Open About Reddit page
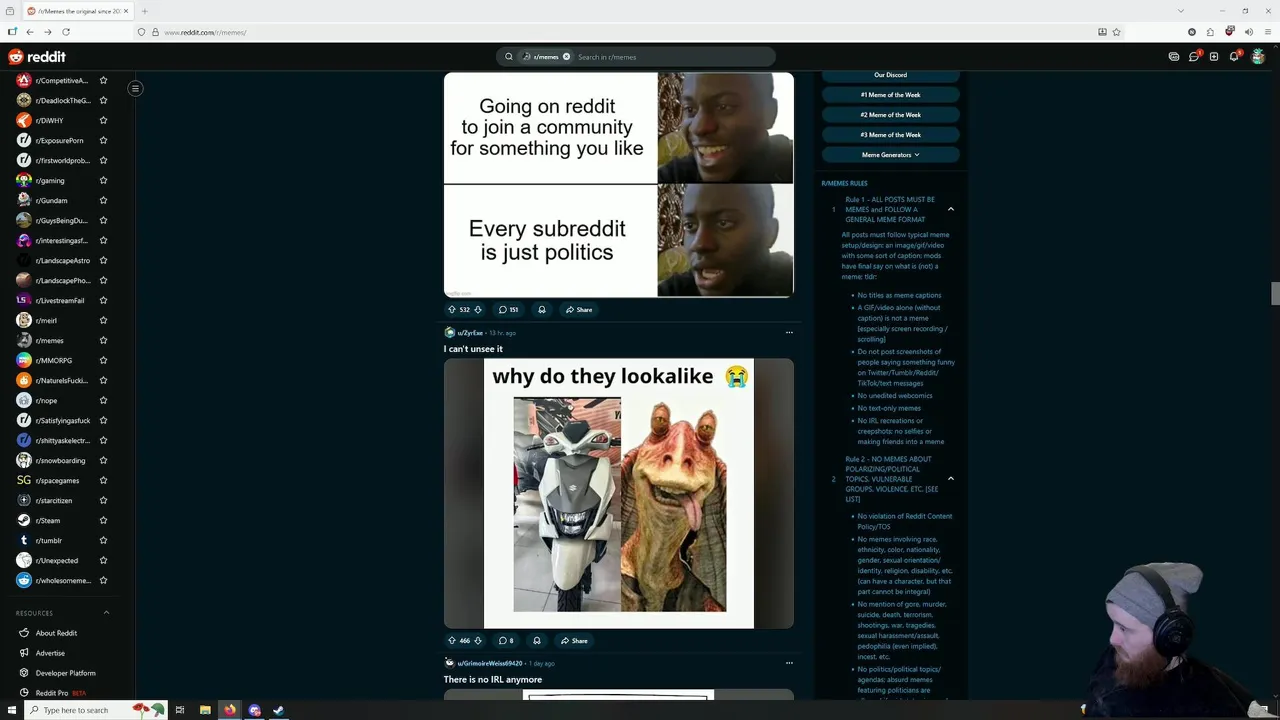 coord(56,633)
